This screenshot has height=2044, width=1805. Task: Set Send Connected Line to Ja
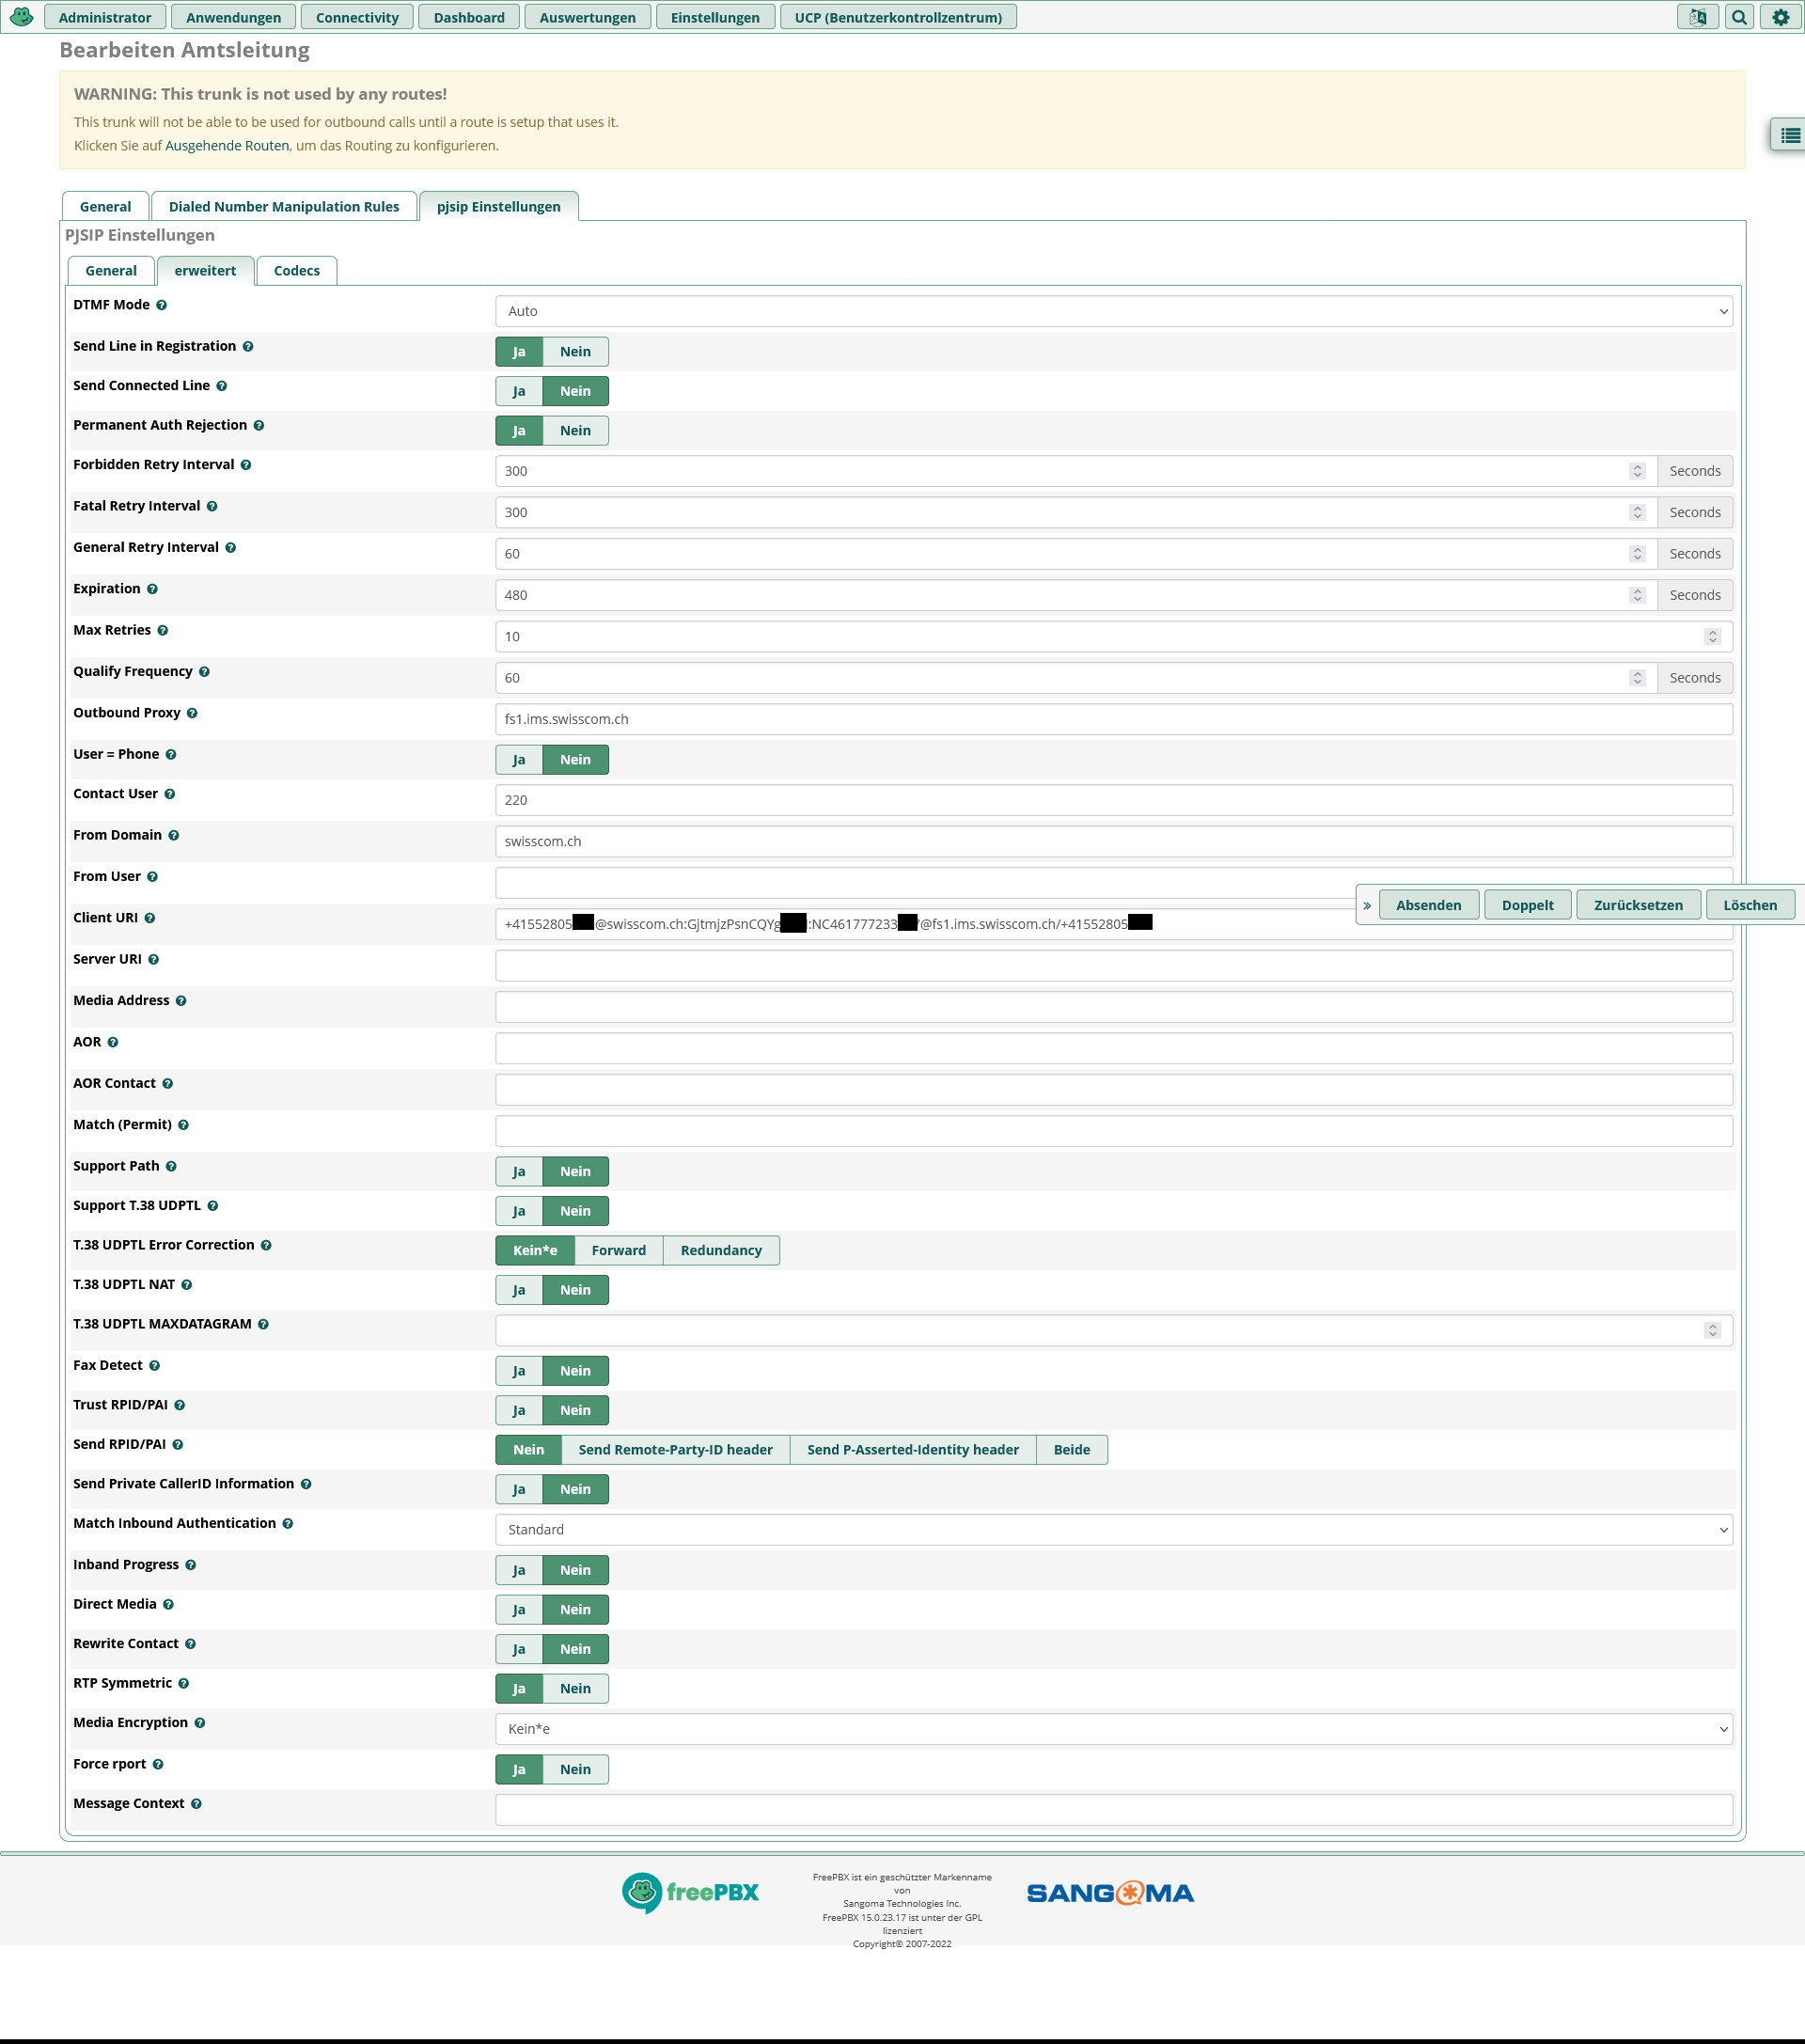pyautogui.click(x=519, y=391)
